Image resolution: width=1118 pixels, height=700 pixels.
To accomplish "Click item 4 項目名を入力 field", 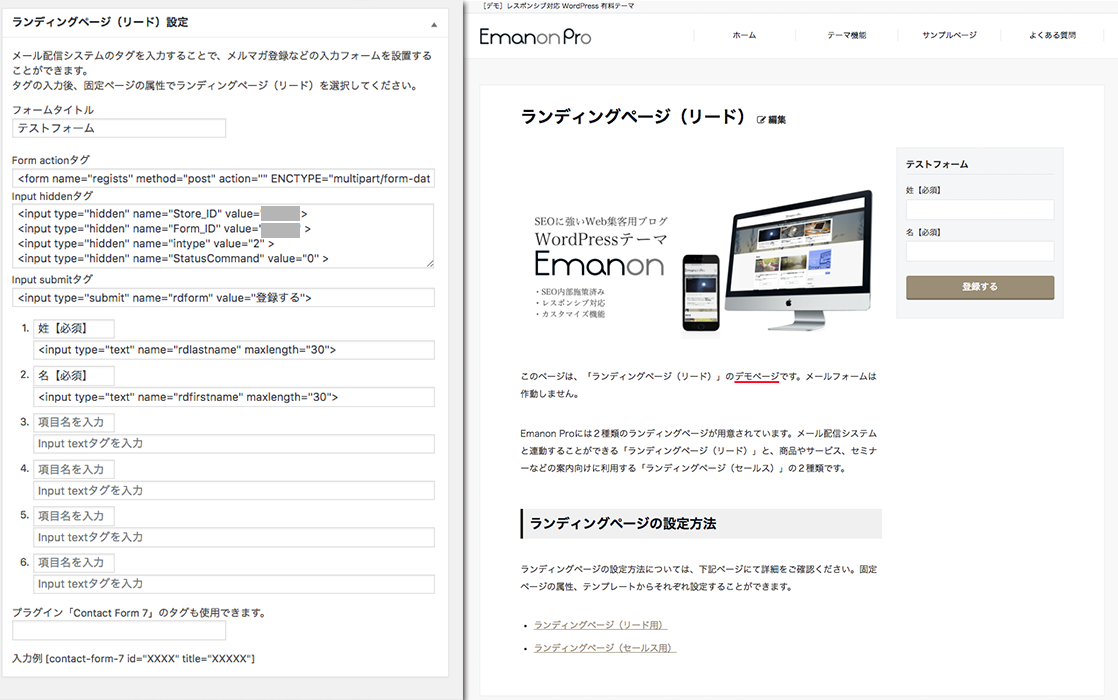I will pyautogui.click(x=74, y=469).
